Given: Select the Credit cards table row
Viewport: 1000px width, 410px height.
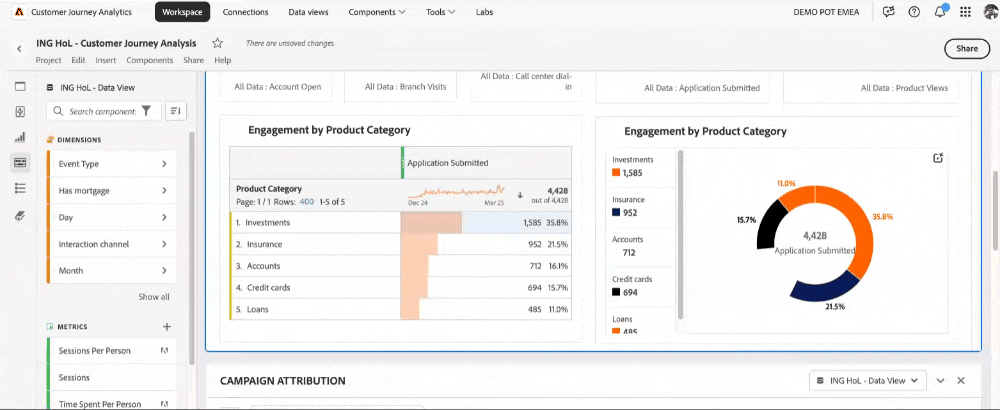Looking at the screenshot, I should click(x=401, y=288).
